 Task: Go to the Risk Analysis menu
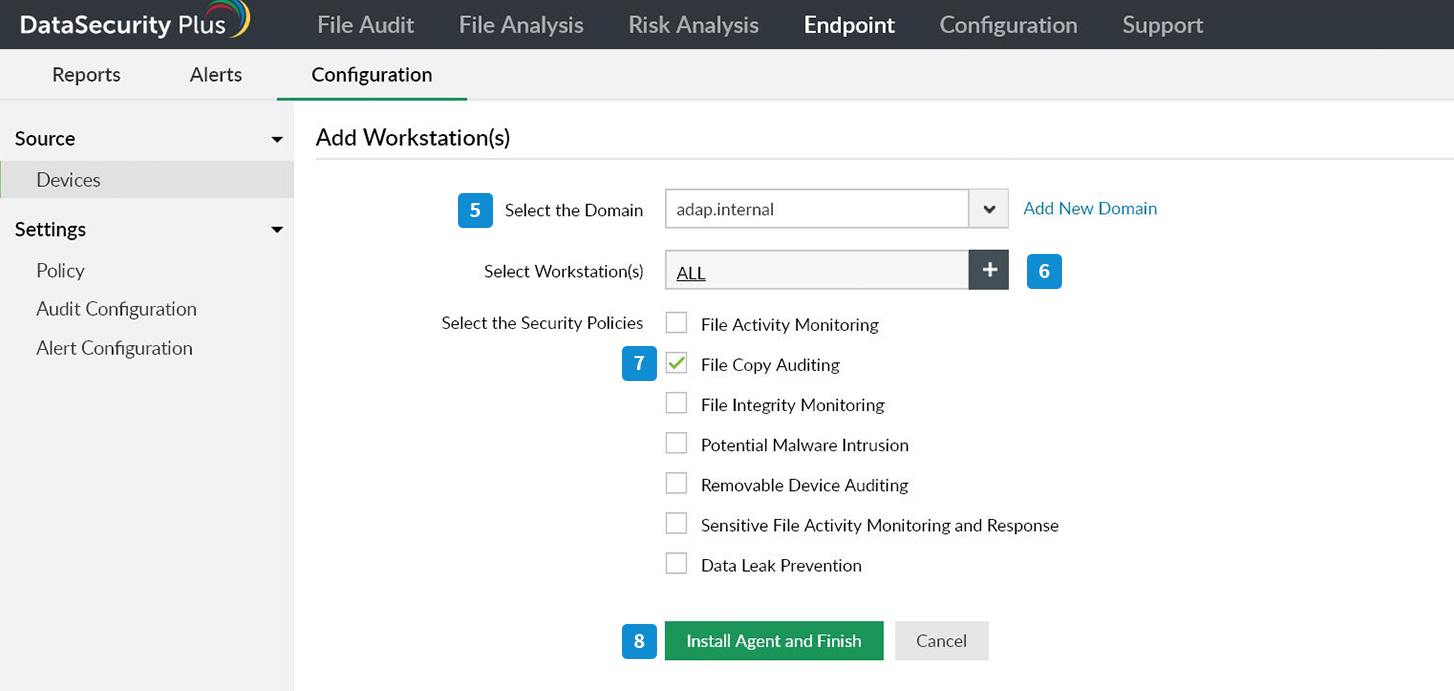[693, 25]
